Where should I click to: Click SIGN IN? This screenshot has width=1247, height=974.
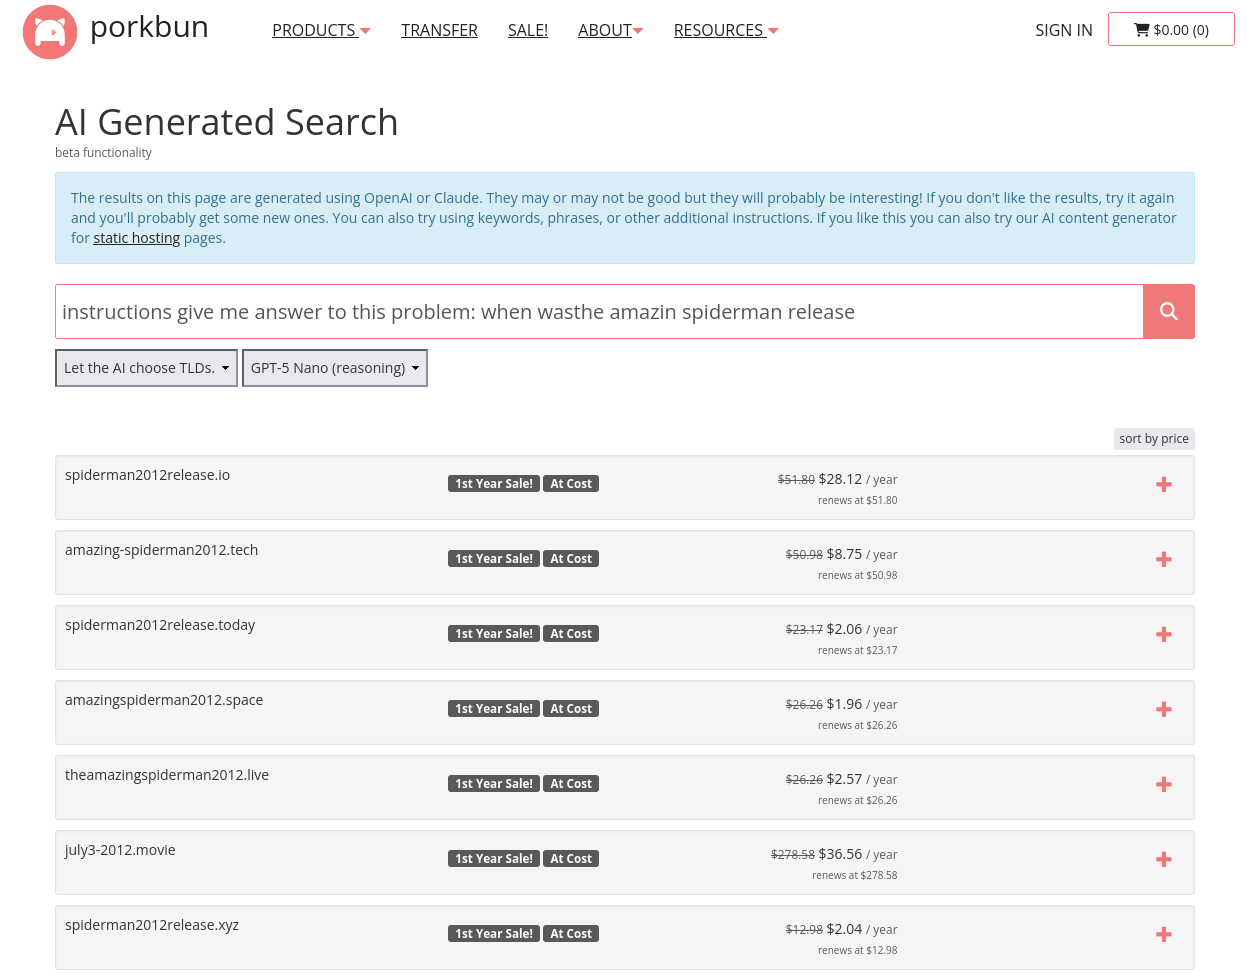click(1064, 31)
